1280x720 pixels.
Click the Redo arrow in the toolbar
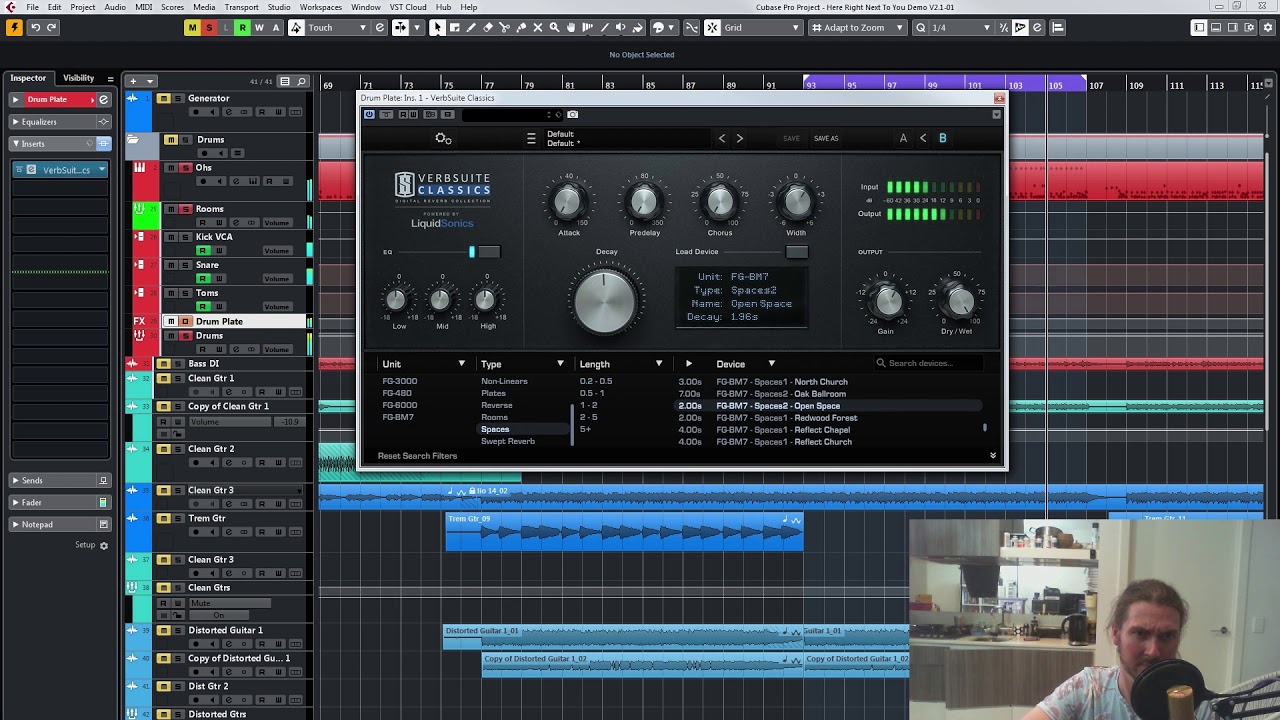(52, 28)
